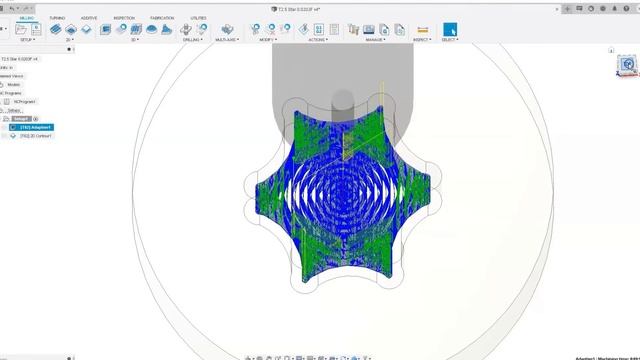Open the Machine Library icon
The image size is (640, 360).
[x=369, y=29]
